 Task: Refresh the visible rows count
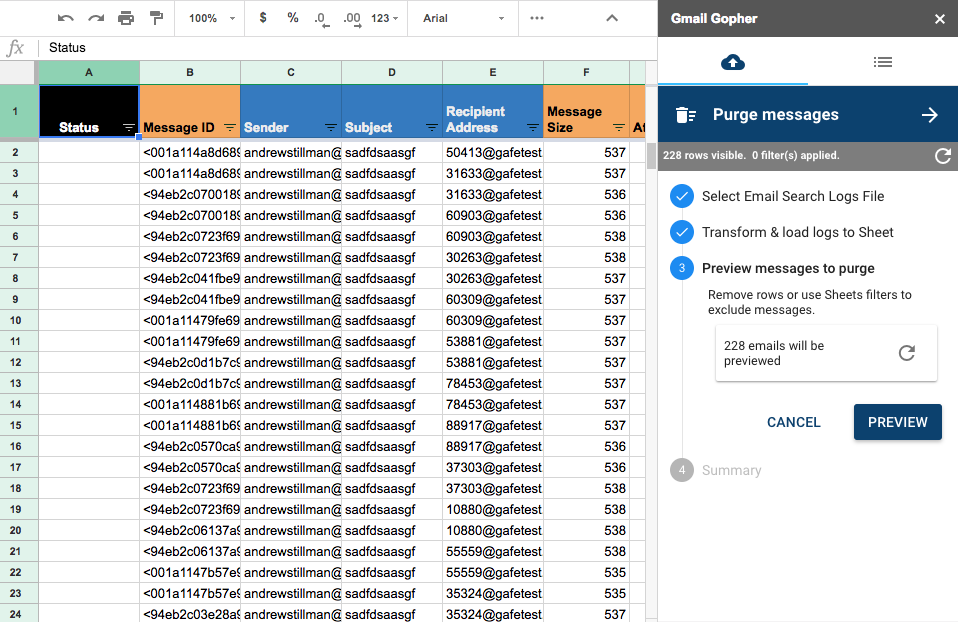(x=942, y=156)
